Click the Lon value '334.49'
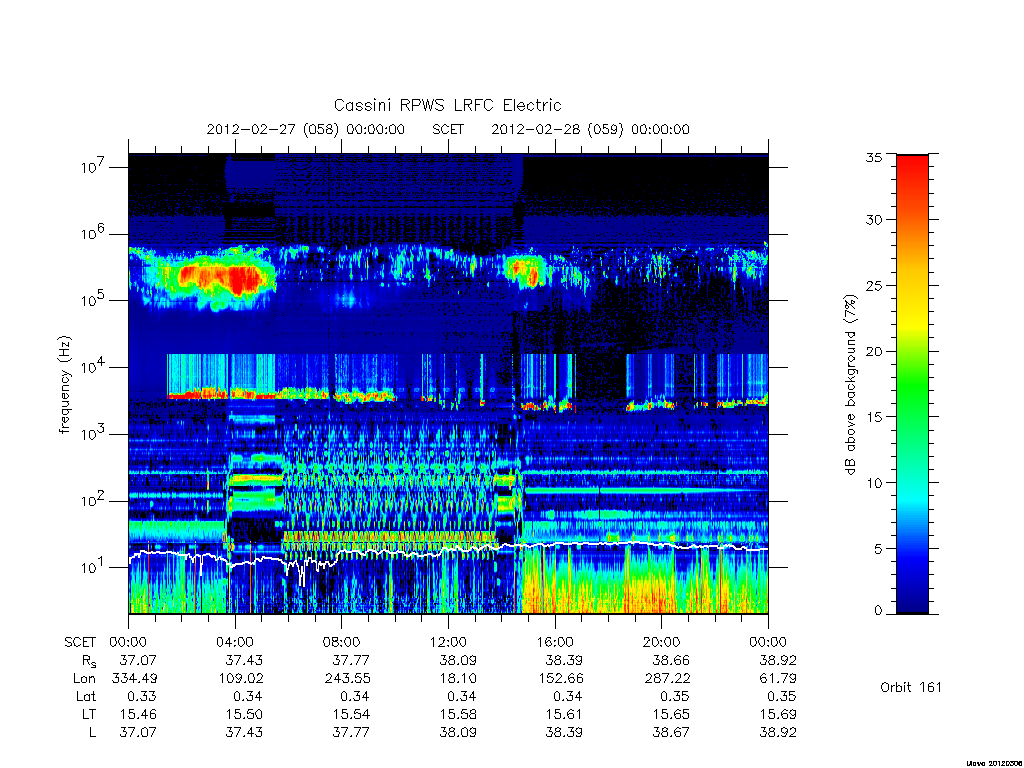Screen dimensions: 1024x768 pos(134,679)
